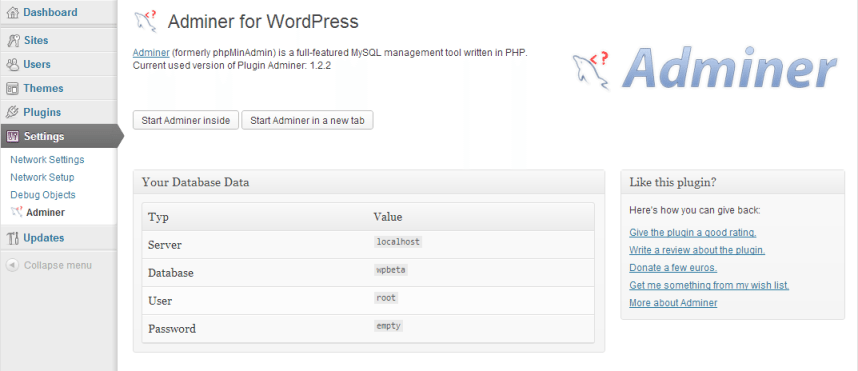Click the User row label
858x371 pixels.
coord(160,301)
